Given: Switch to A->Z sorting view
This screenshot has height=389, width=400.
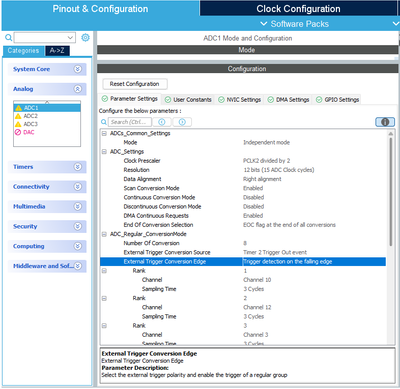Looking at the screenshot, I should coord(57,51).
